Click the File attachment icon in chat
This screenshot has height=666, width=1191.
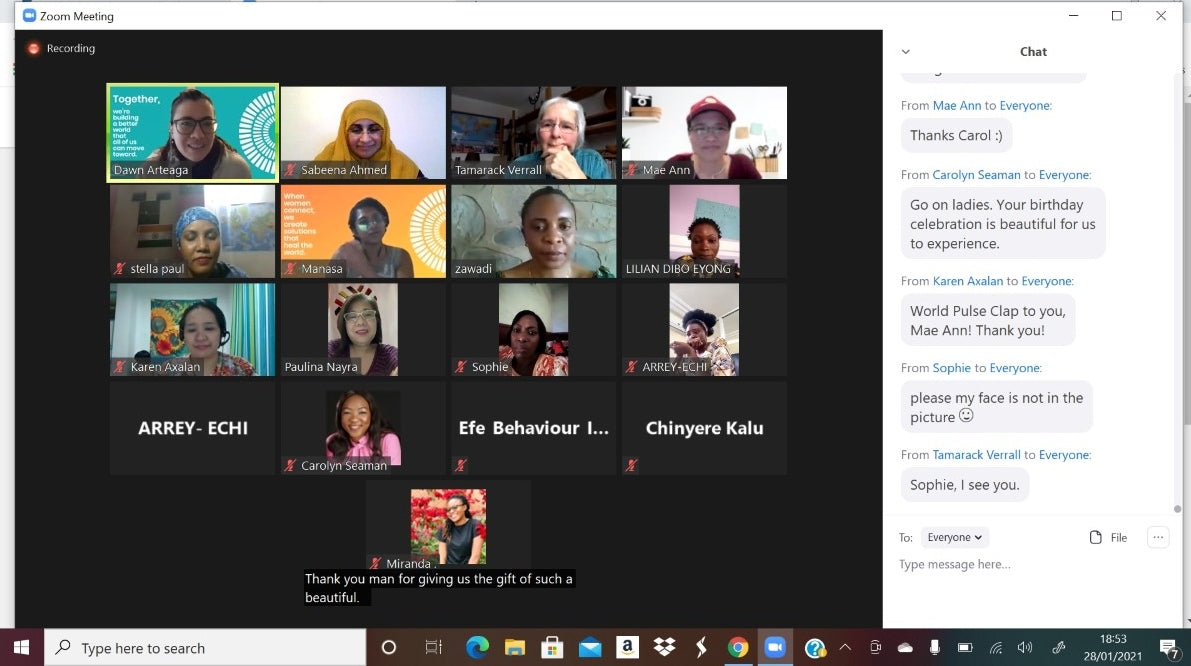[x=1096, y=537]
